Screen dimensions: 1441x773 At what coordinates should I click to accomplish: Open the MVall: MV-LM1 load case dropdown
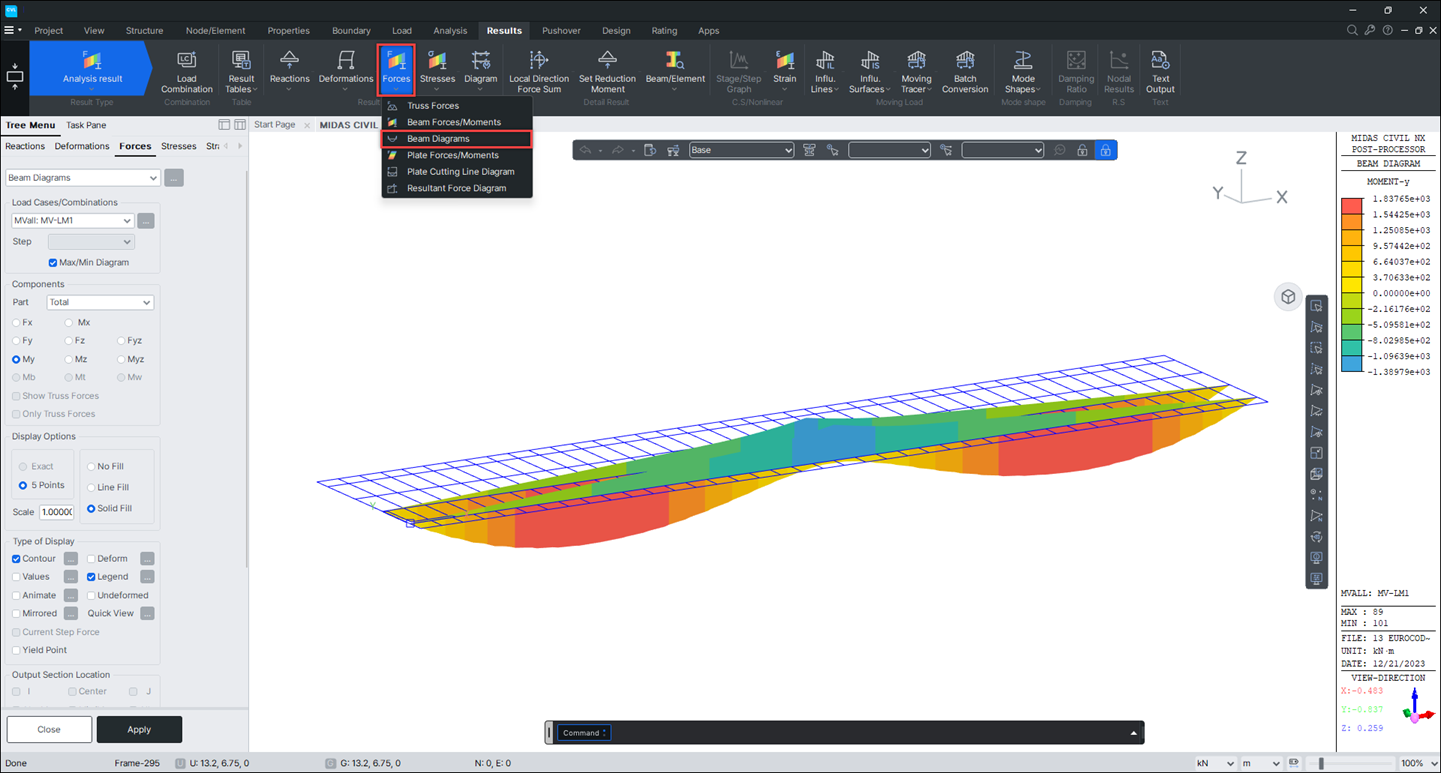[72, 221]
